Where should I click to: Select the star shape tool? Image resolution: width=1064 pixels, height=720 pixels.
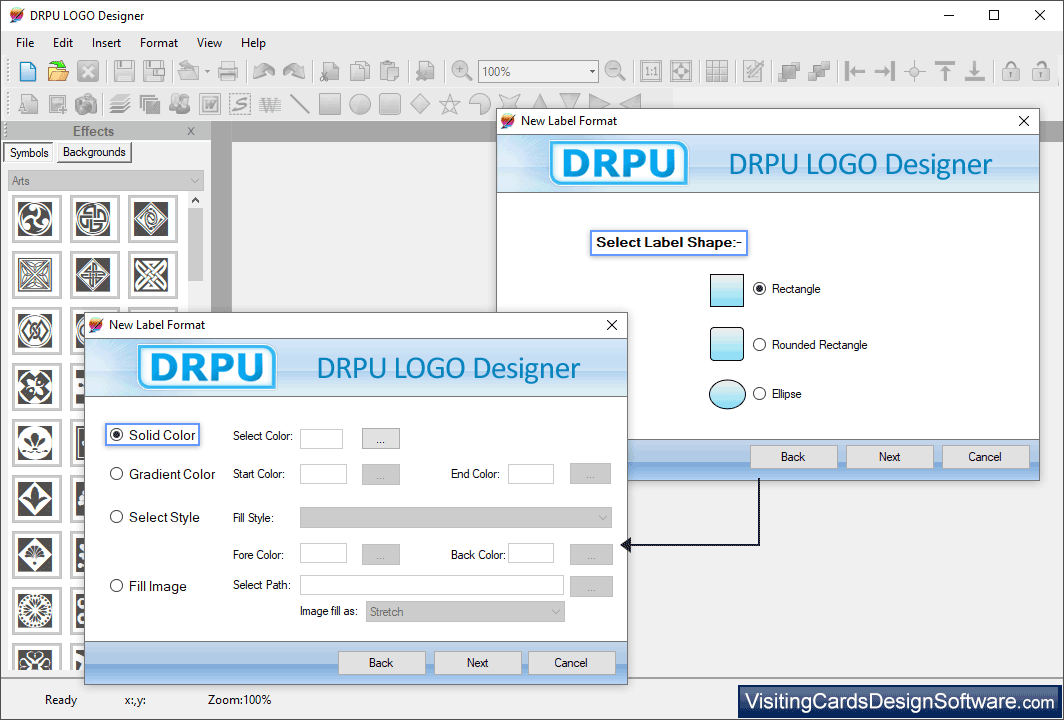449,104
